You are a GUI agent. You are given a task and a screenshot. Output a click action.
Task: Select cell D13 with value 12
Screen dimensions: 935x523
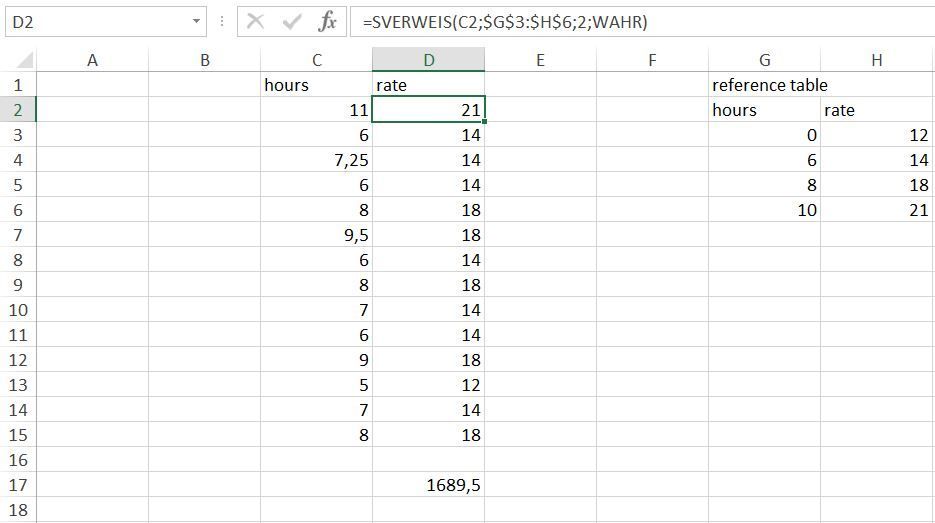click(x=429, y=385)
